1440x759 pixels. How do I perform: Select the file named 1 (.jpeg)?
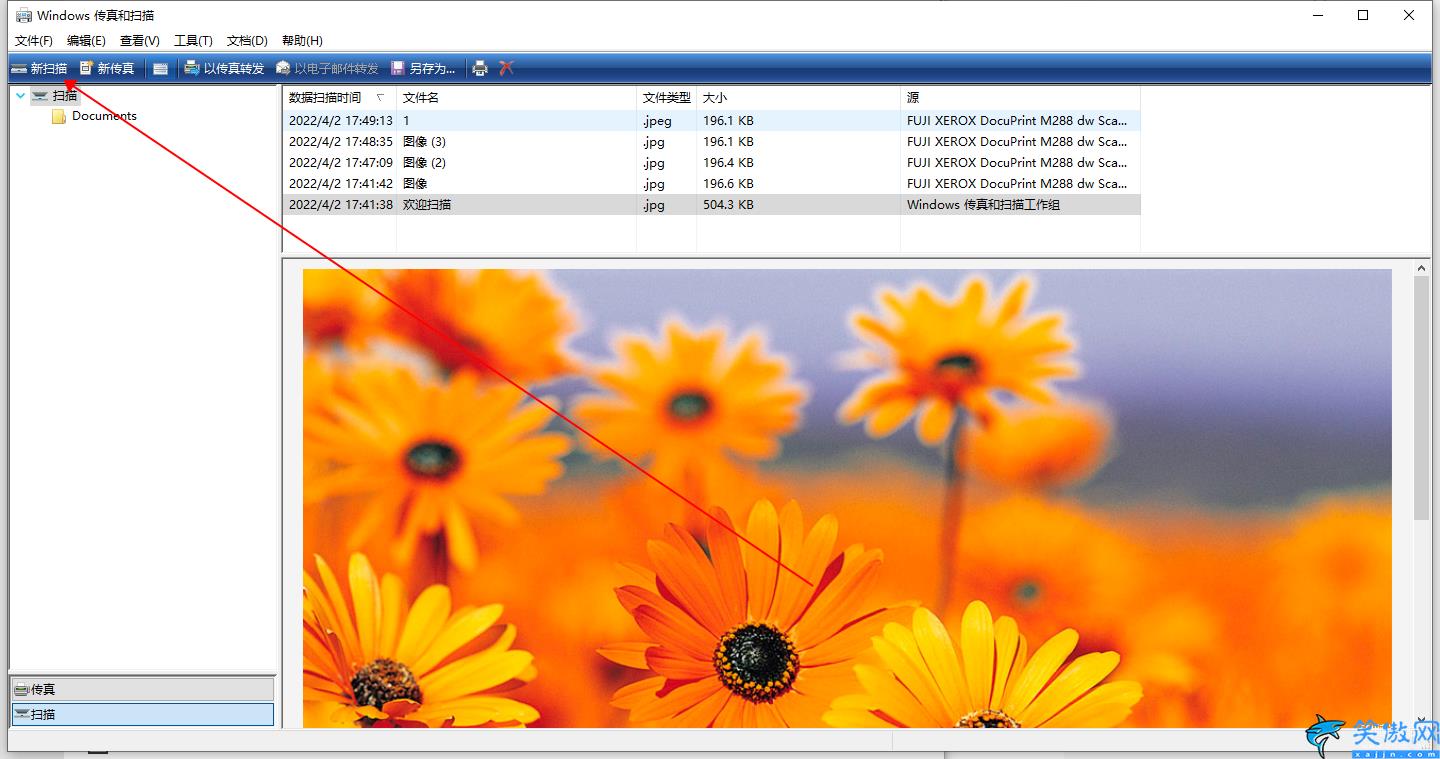[712, 120]
